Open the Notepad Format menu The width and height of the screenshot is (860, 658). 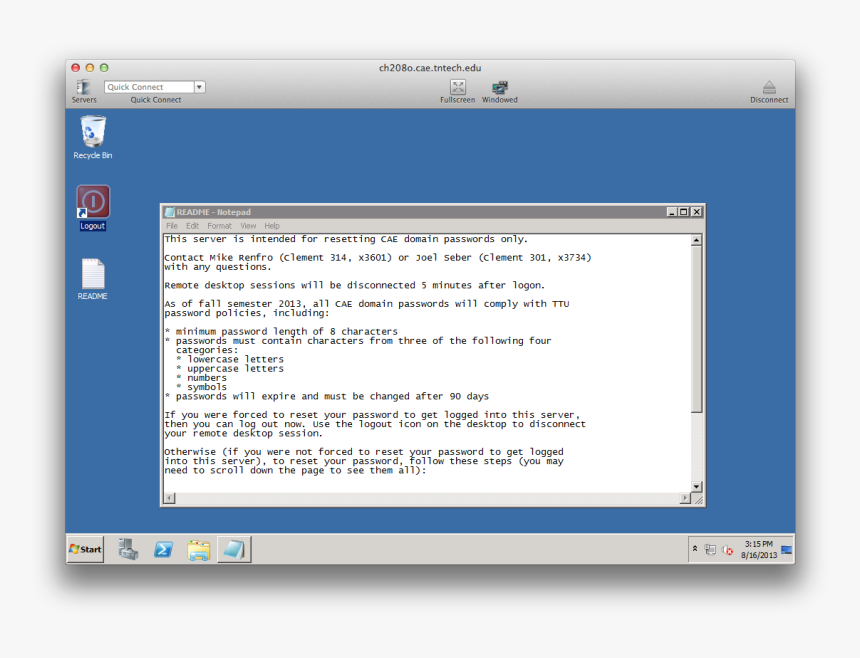click(219, 226)
